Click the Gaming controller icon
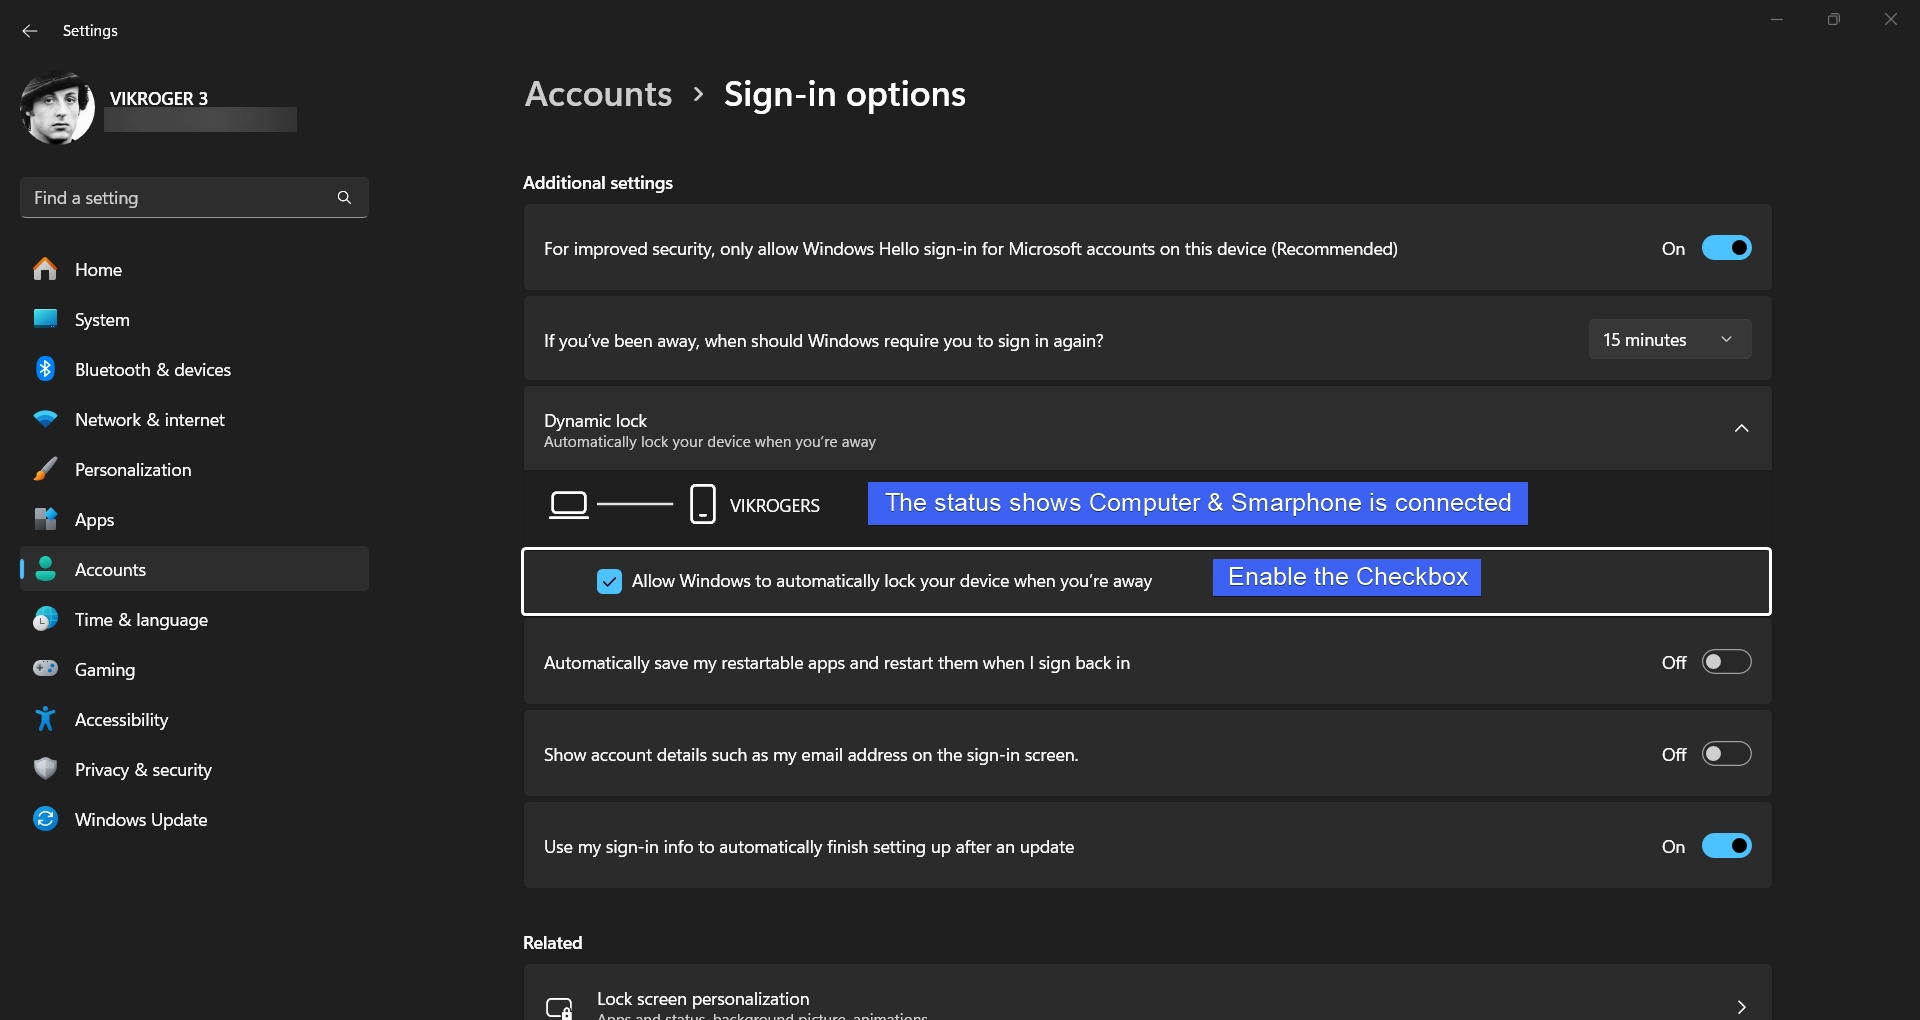1920x1020 pixels. [45, 668]
